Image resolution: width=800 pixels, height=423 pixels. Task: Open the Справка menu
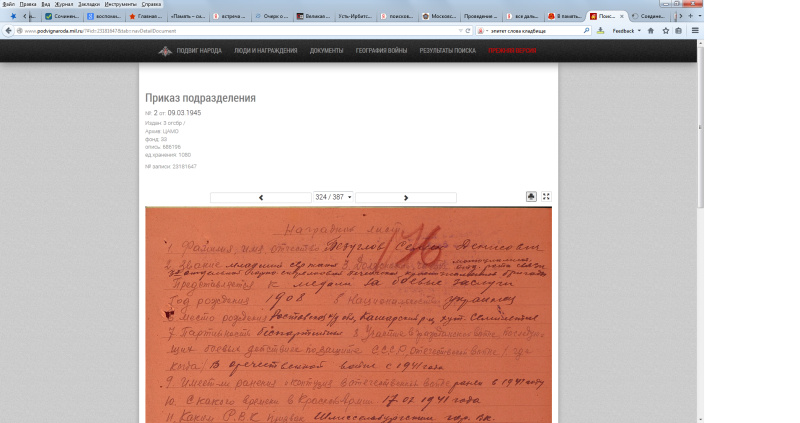click(151, 4)
